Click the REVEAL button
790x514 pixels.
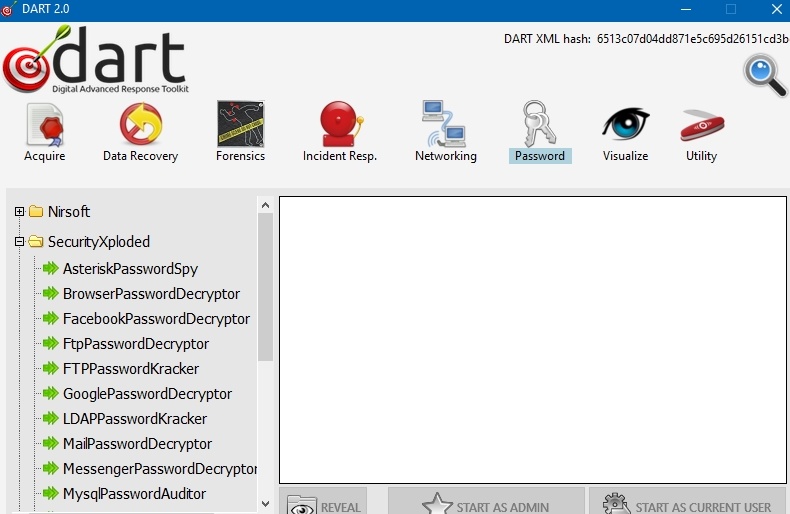[323, 501]
